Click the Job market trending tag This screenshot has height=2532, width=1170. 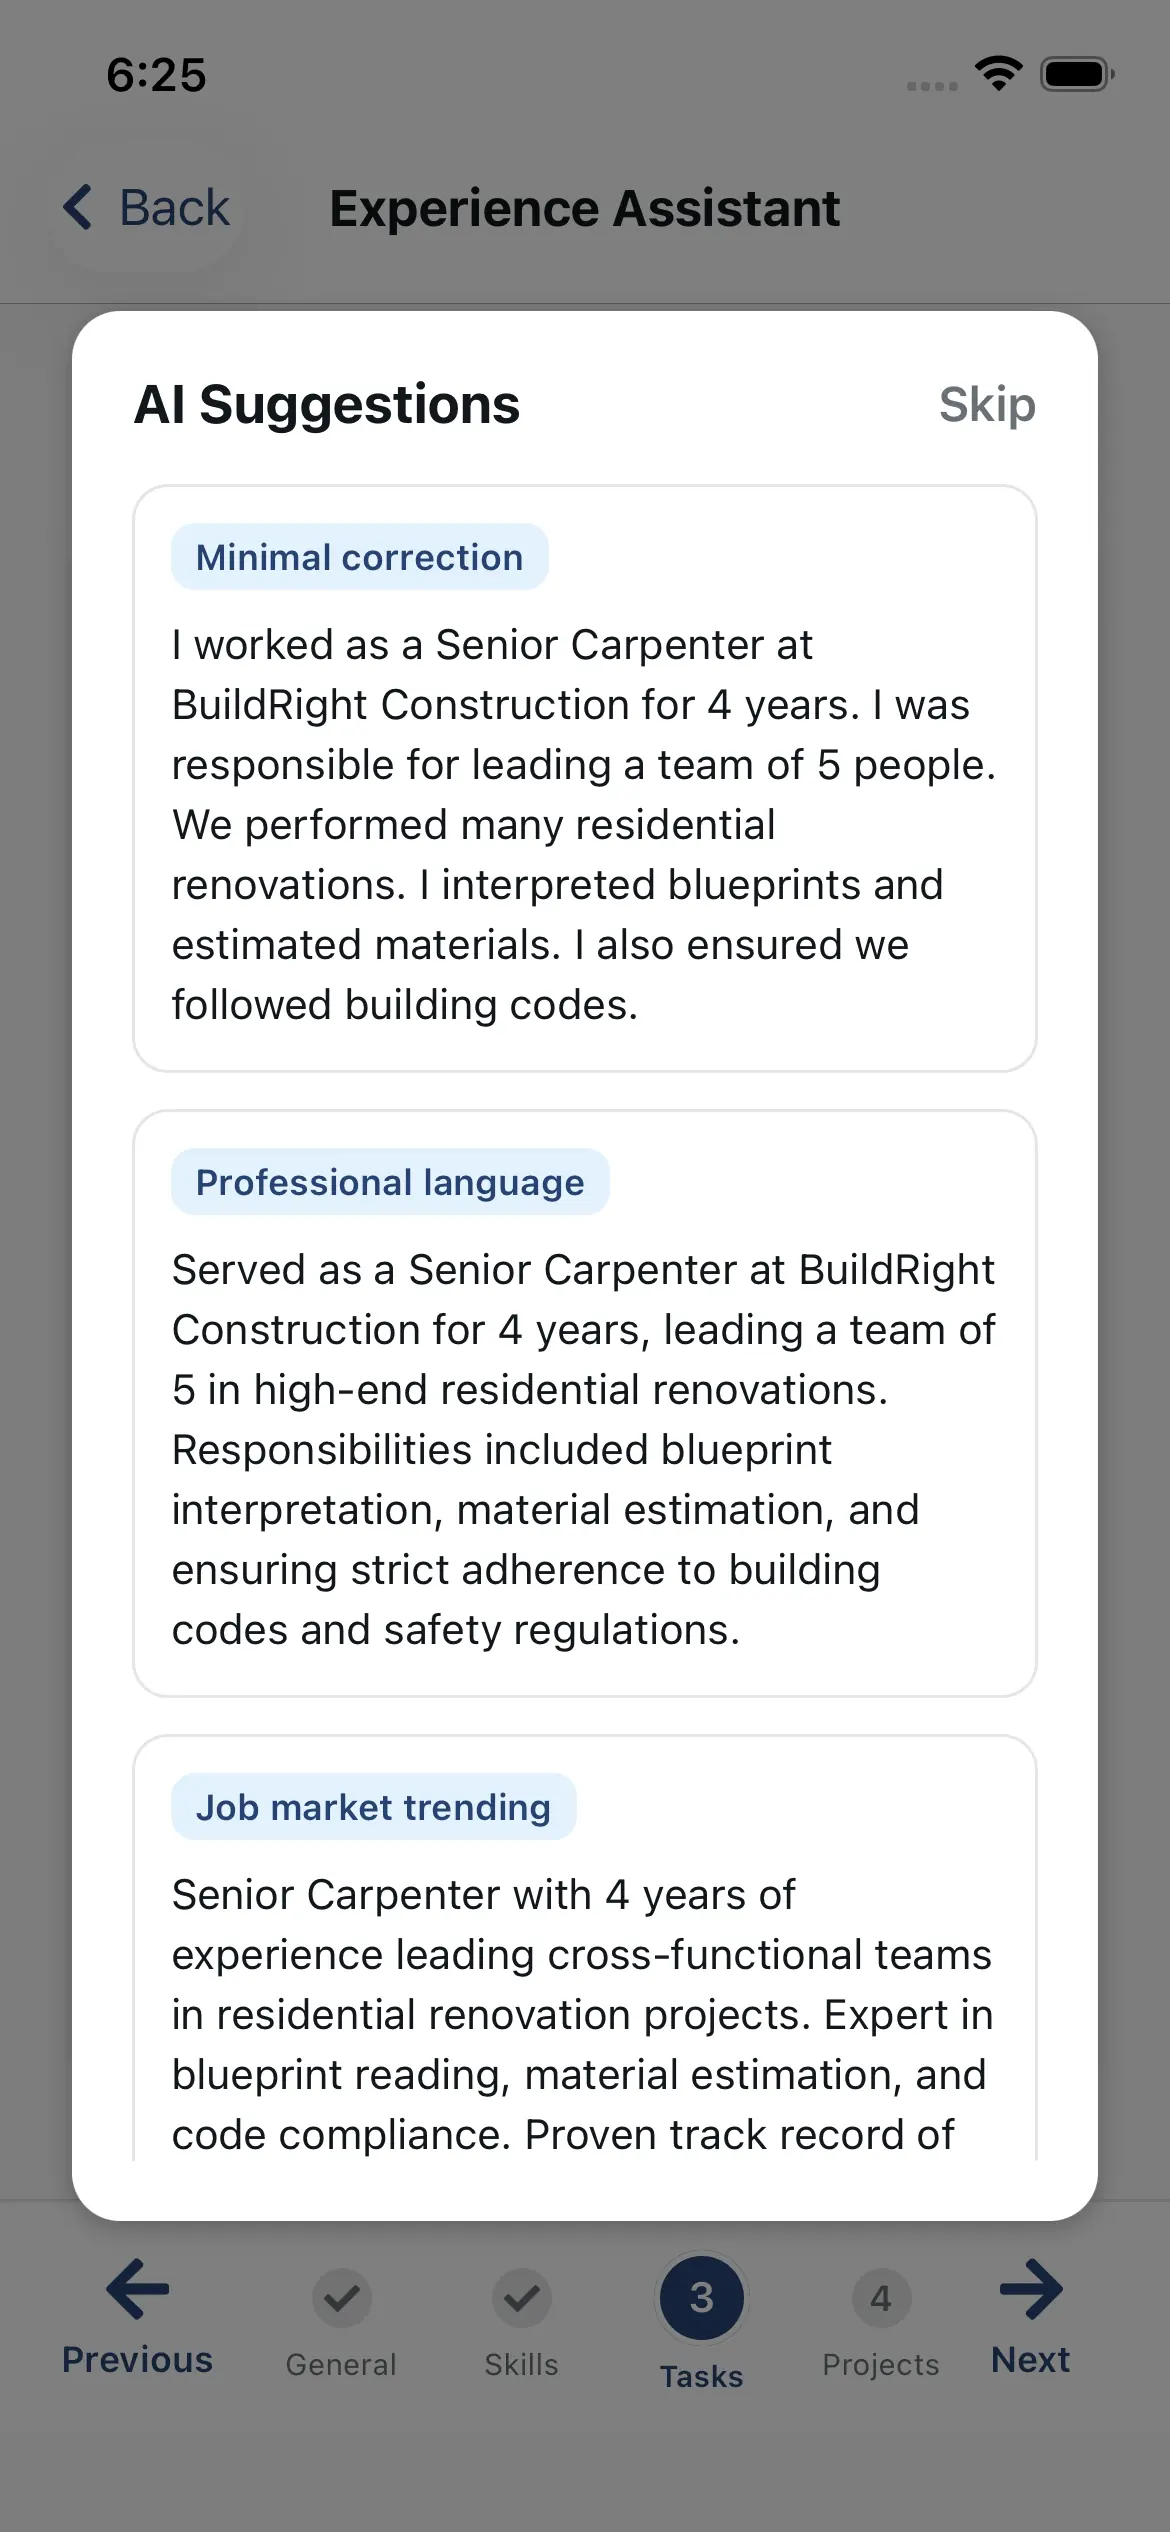pyautogui.click(x=373, y=1807)
